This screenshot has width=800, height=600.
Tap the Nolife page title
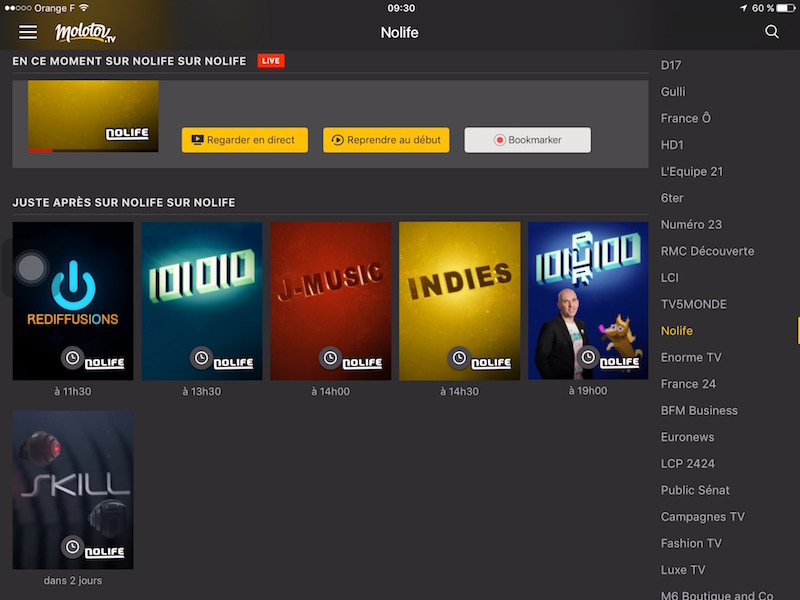(x=399, y=33)
